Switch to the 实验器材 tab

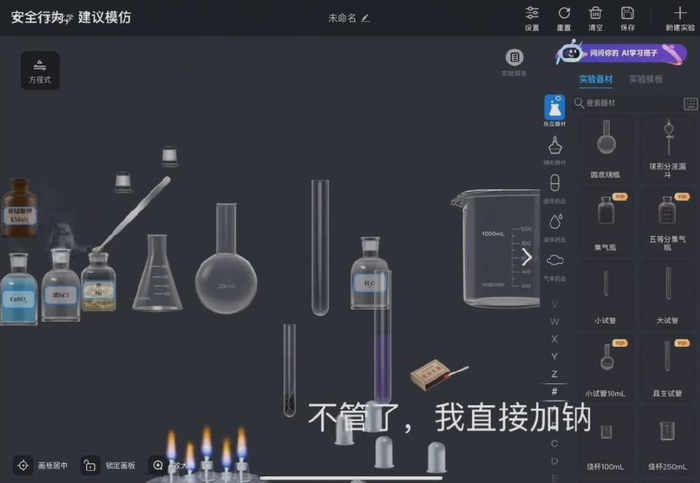coord(596,79)
